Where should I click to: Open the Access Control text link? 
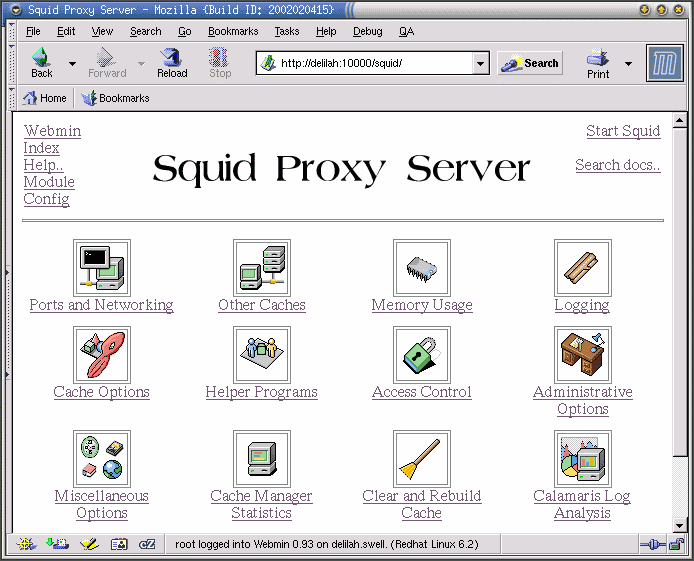pos(422,392)
